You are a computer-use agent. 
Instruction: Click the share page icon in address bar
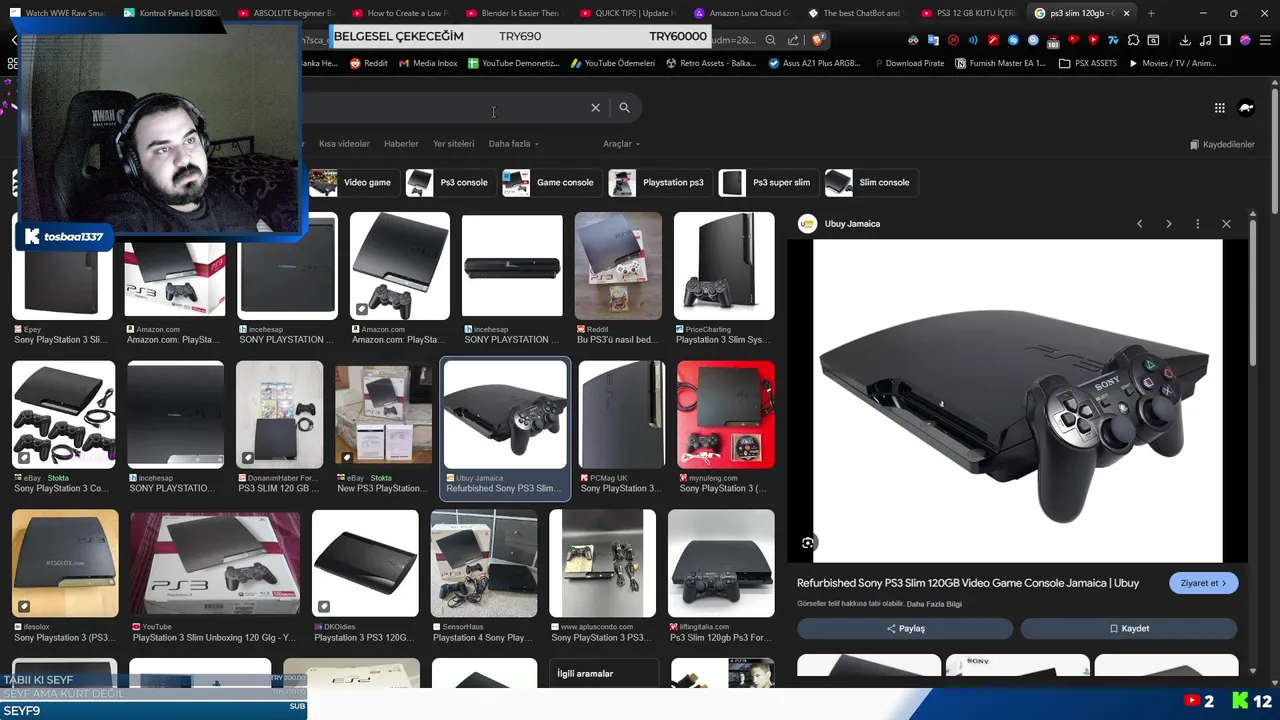793,40
